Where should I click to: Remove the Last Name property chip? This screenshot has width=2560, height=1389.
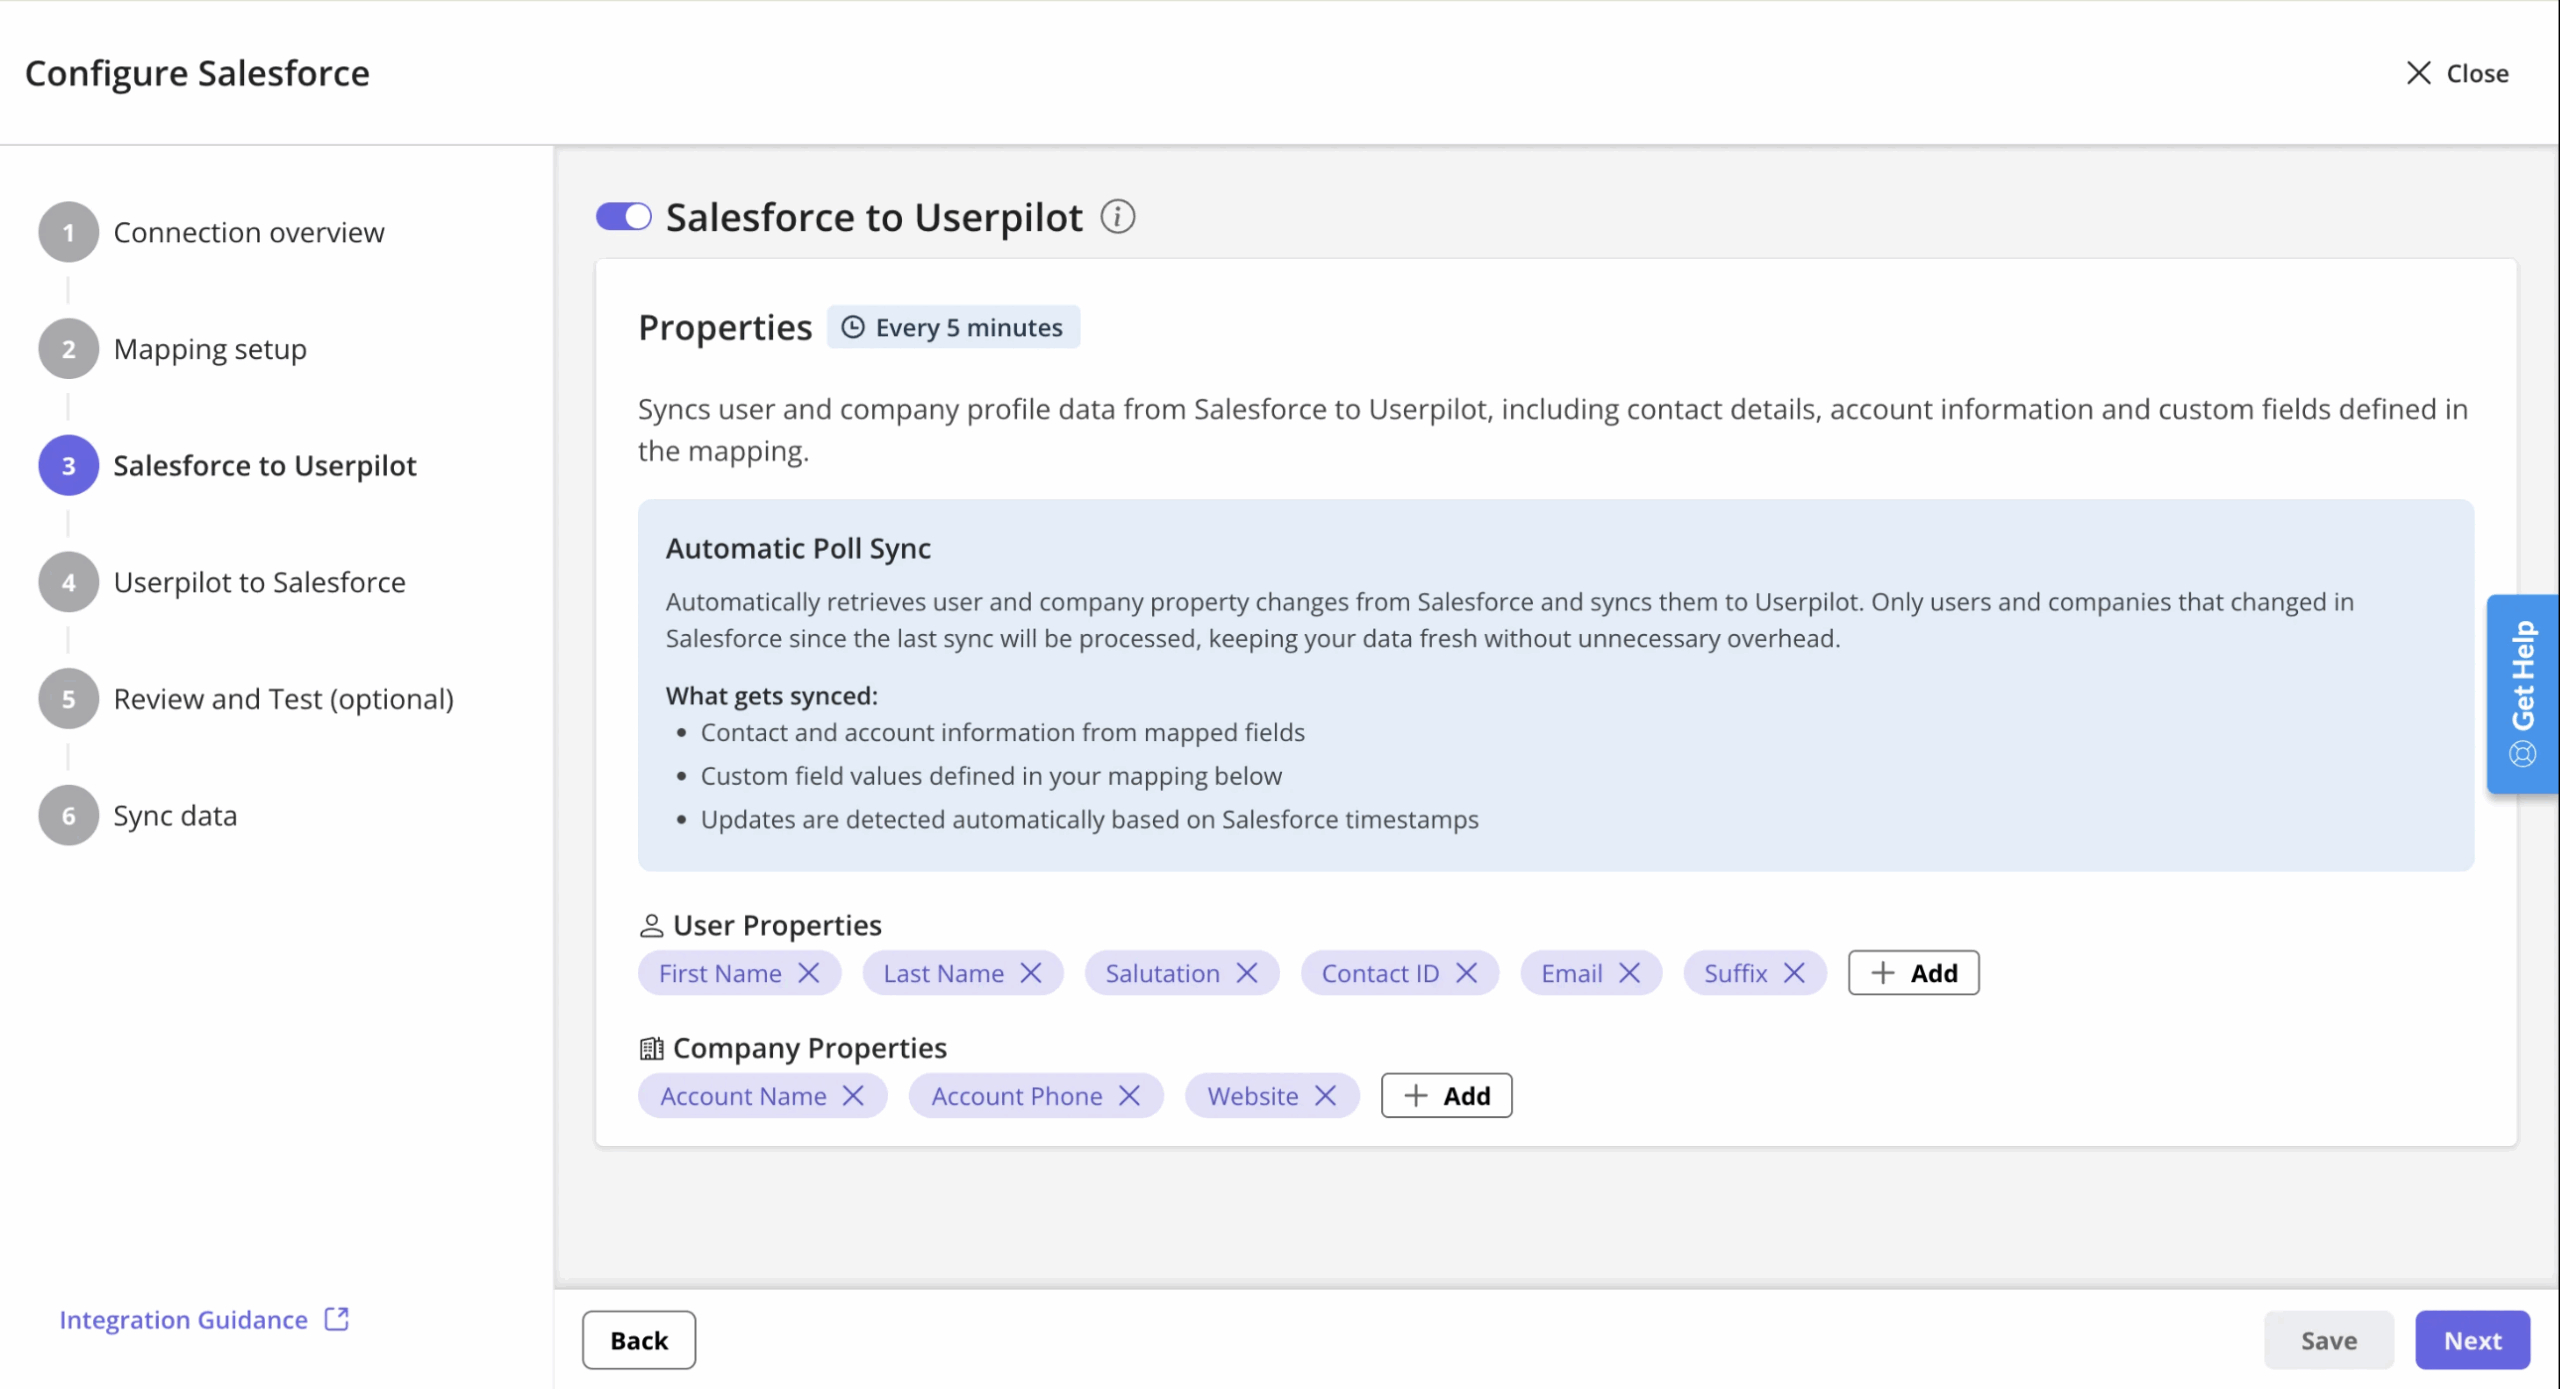click(x=1031, y=973)
